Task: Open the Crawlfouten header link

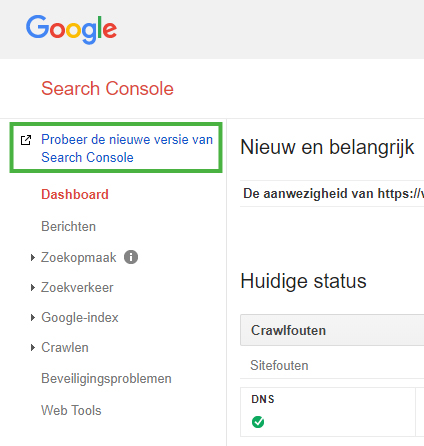Action: click(x=288, y=330)
